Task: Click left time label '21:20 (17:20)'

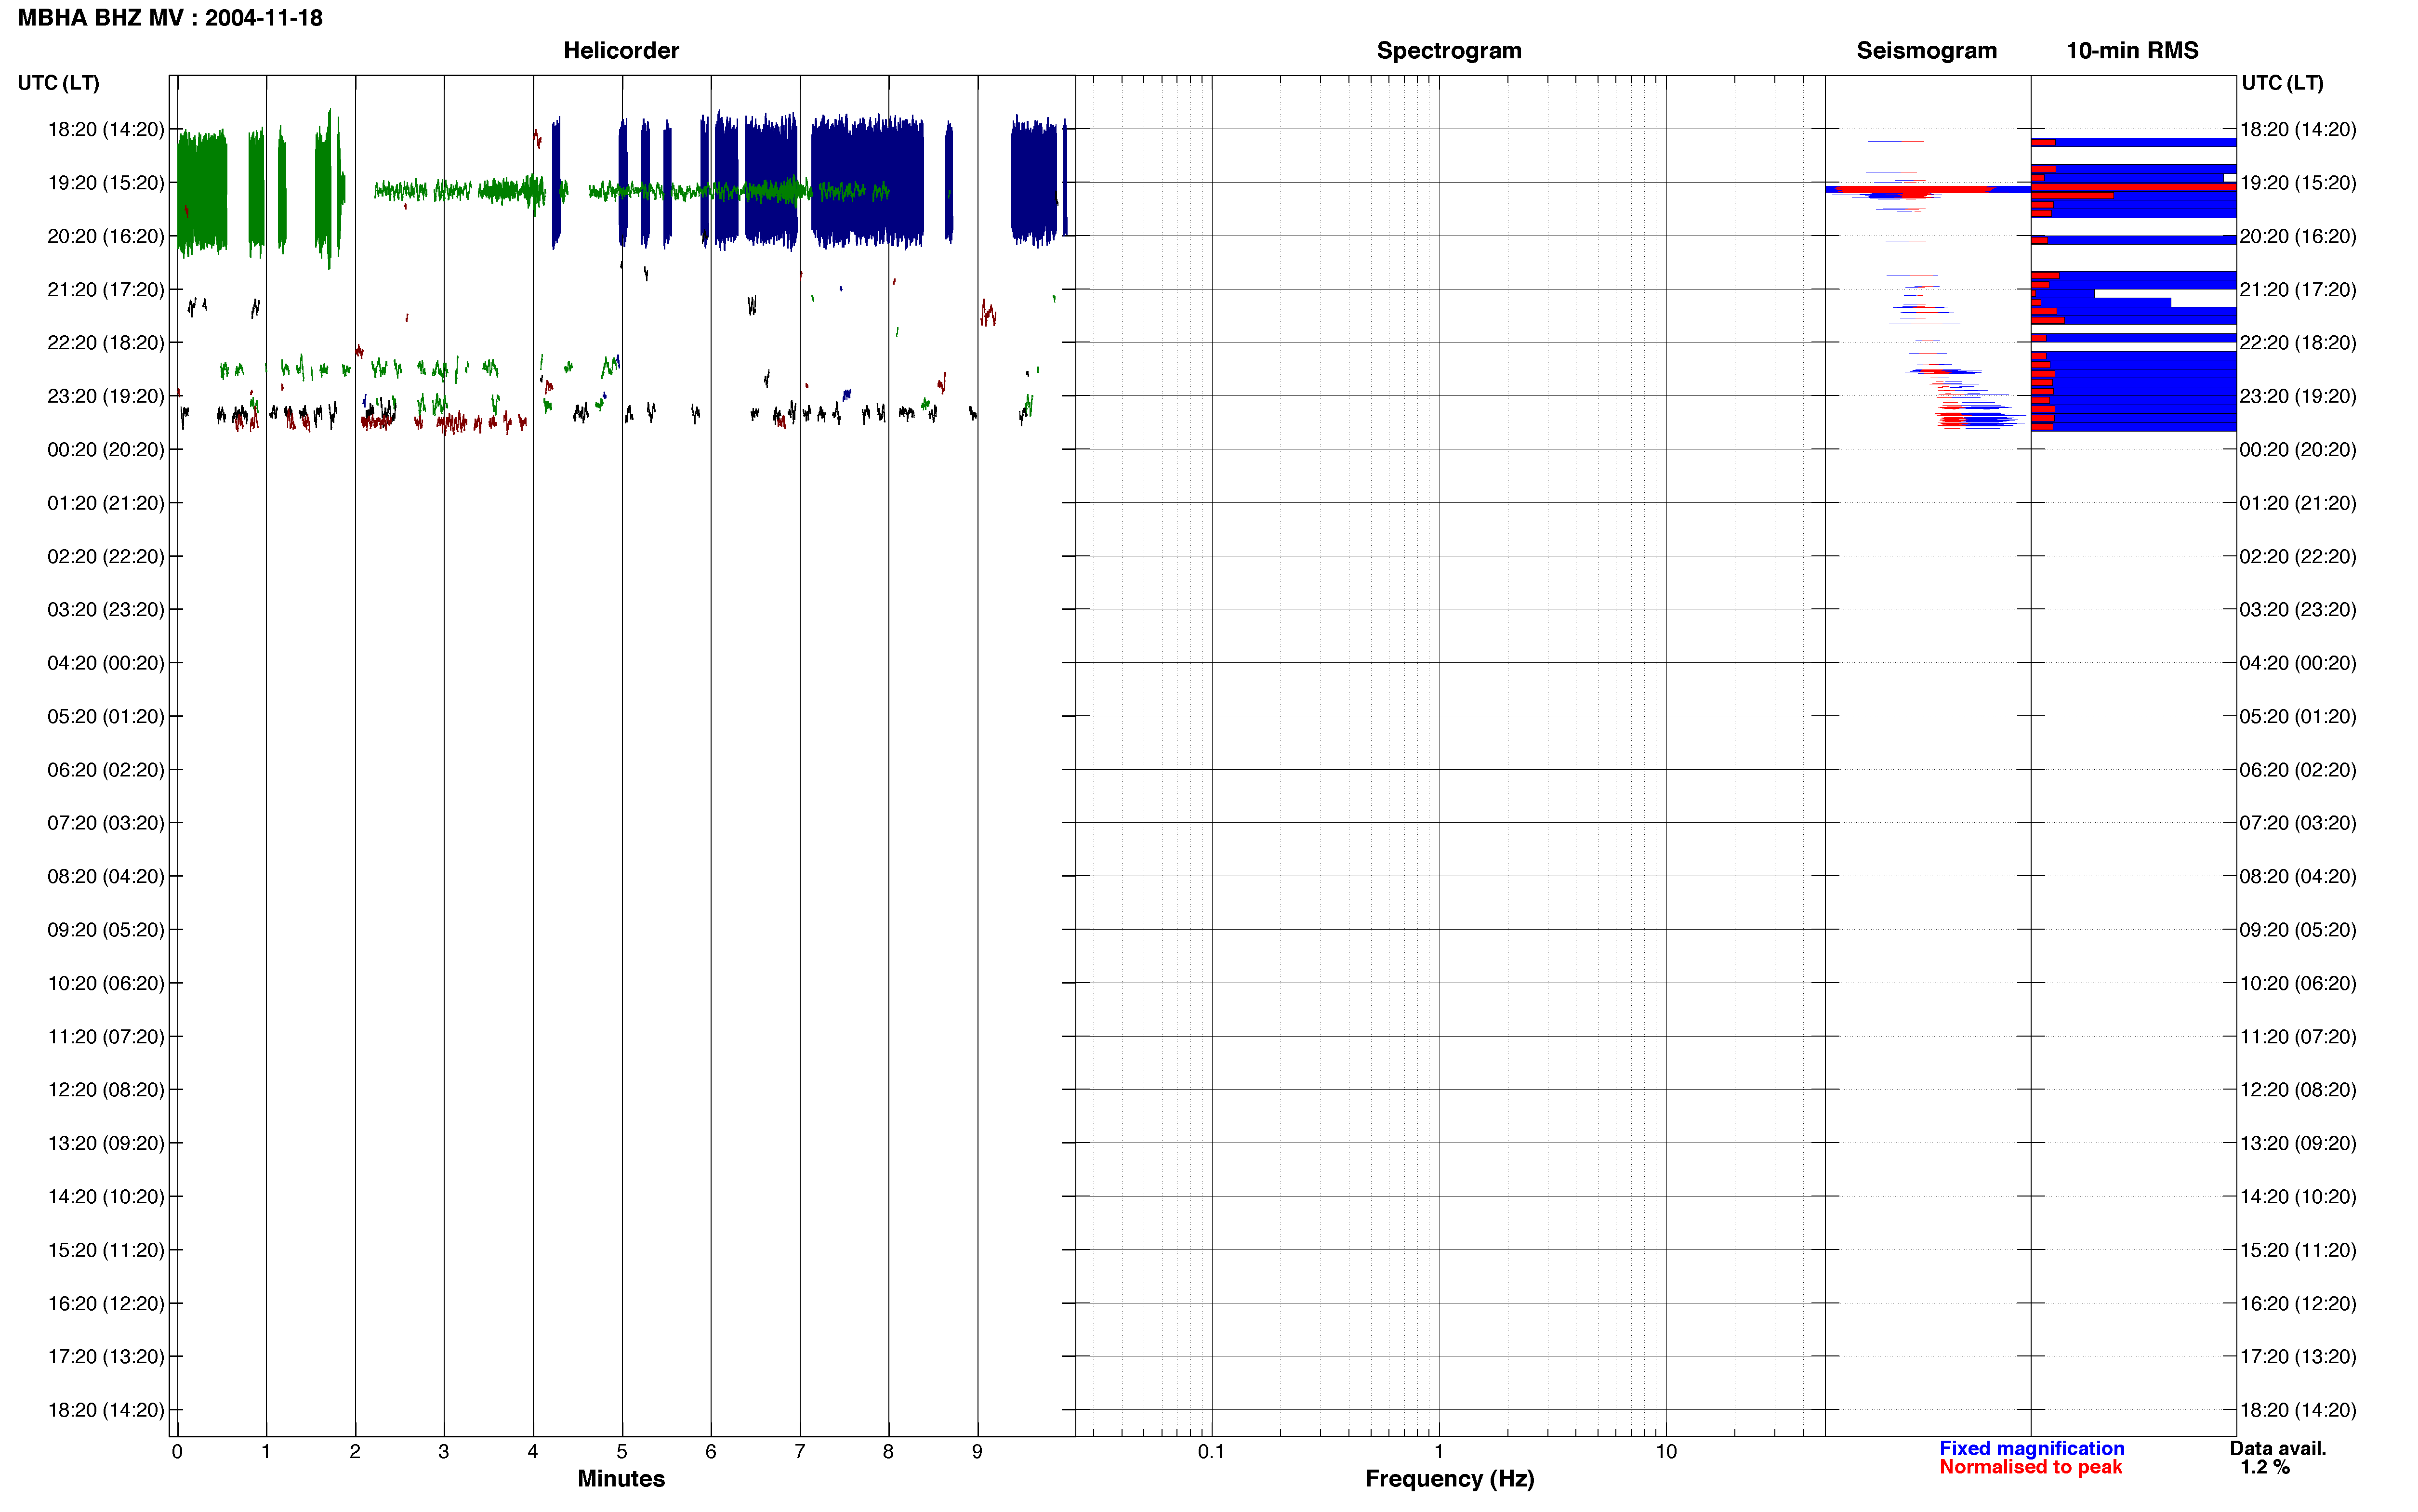Action: click(x=106, y=289)
